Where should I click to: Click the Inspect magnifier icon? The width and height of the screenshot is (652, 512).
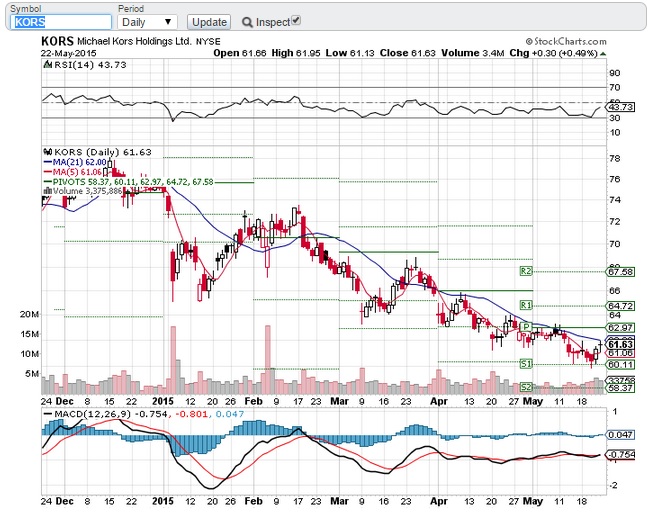[x=247, y=22]
